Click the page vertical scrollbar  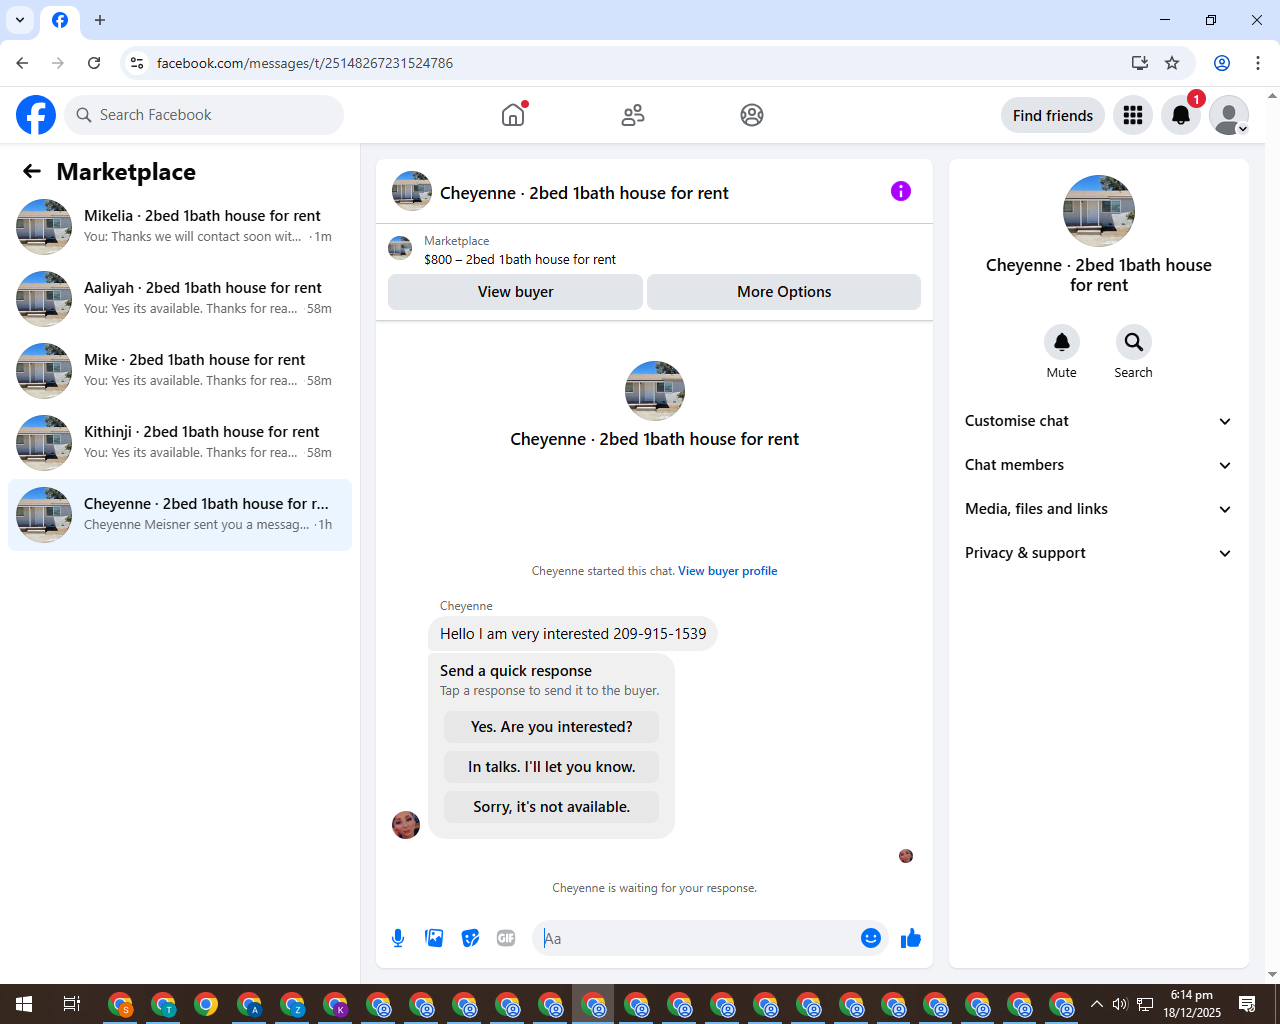1272,535
